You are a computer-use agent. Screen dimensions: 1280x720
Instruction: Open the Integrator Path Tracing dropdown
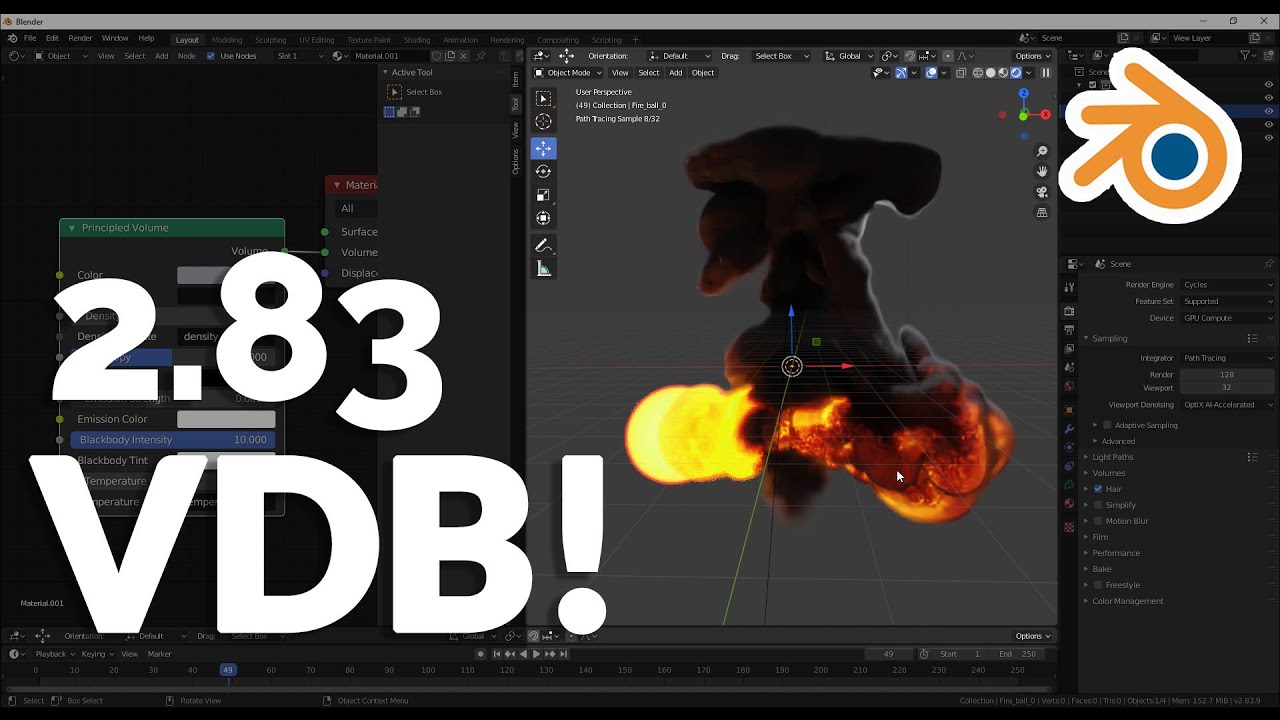click(x=1228, y=358)
